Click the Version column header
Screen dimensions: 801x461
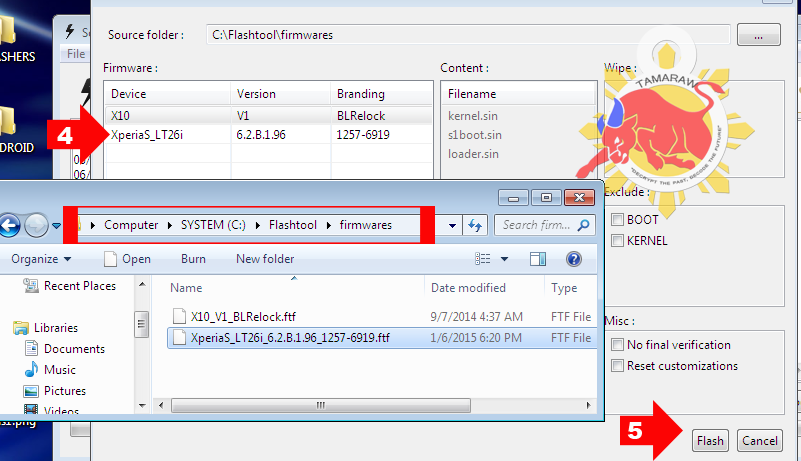[280, 94]
